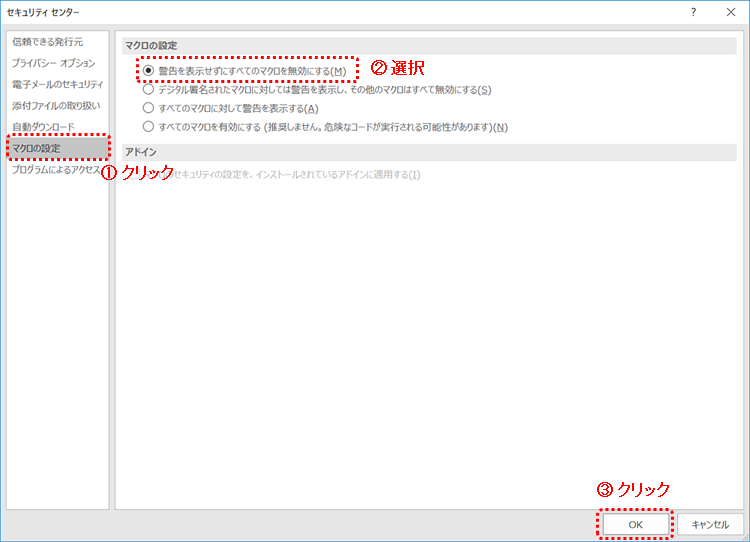Click the セキュリティ センター title bar text
This screenshot has width=750, height=542.
(x=43, y=12)
